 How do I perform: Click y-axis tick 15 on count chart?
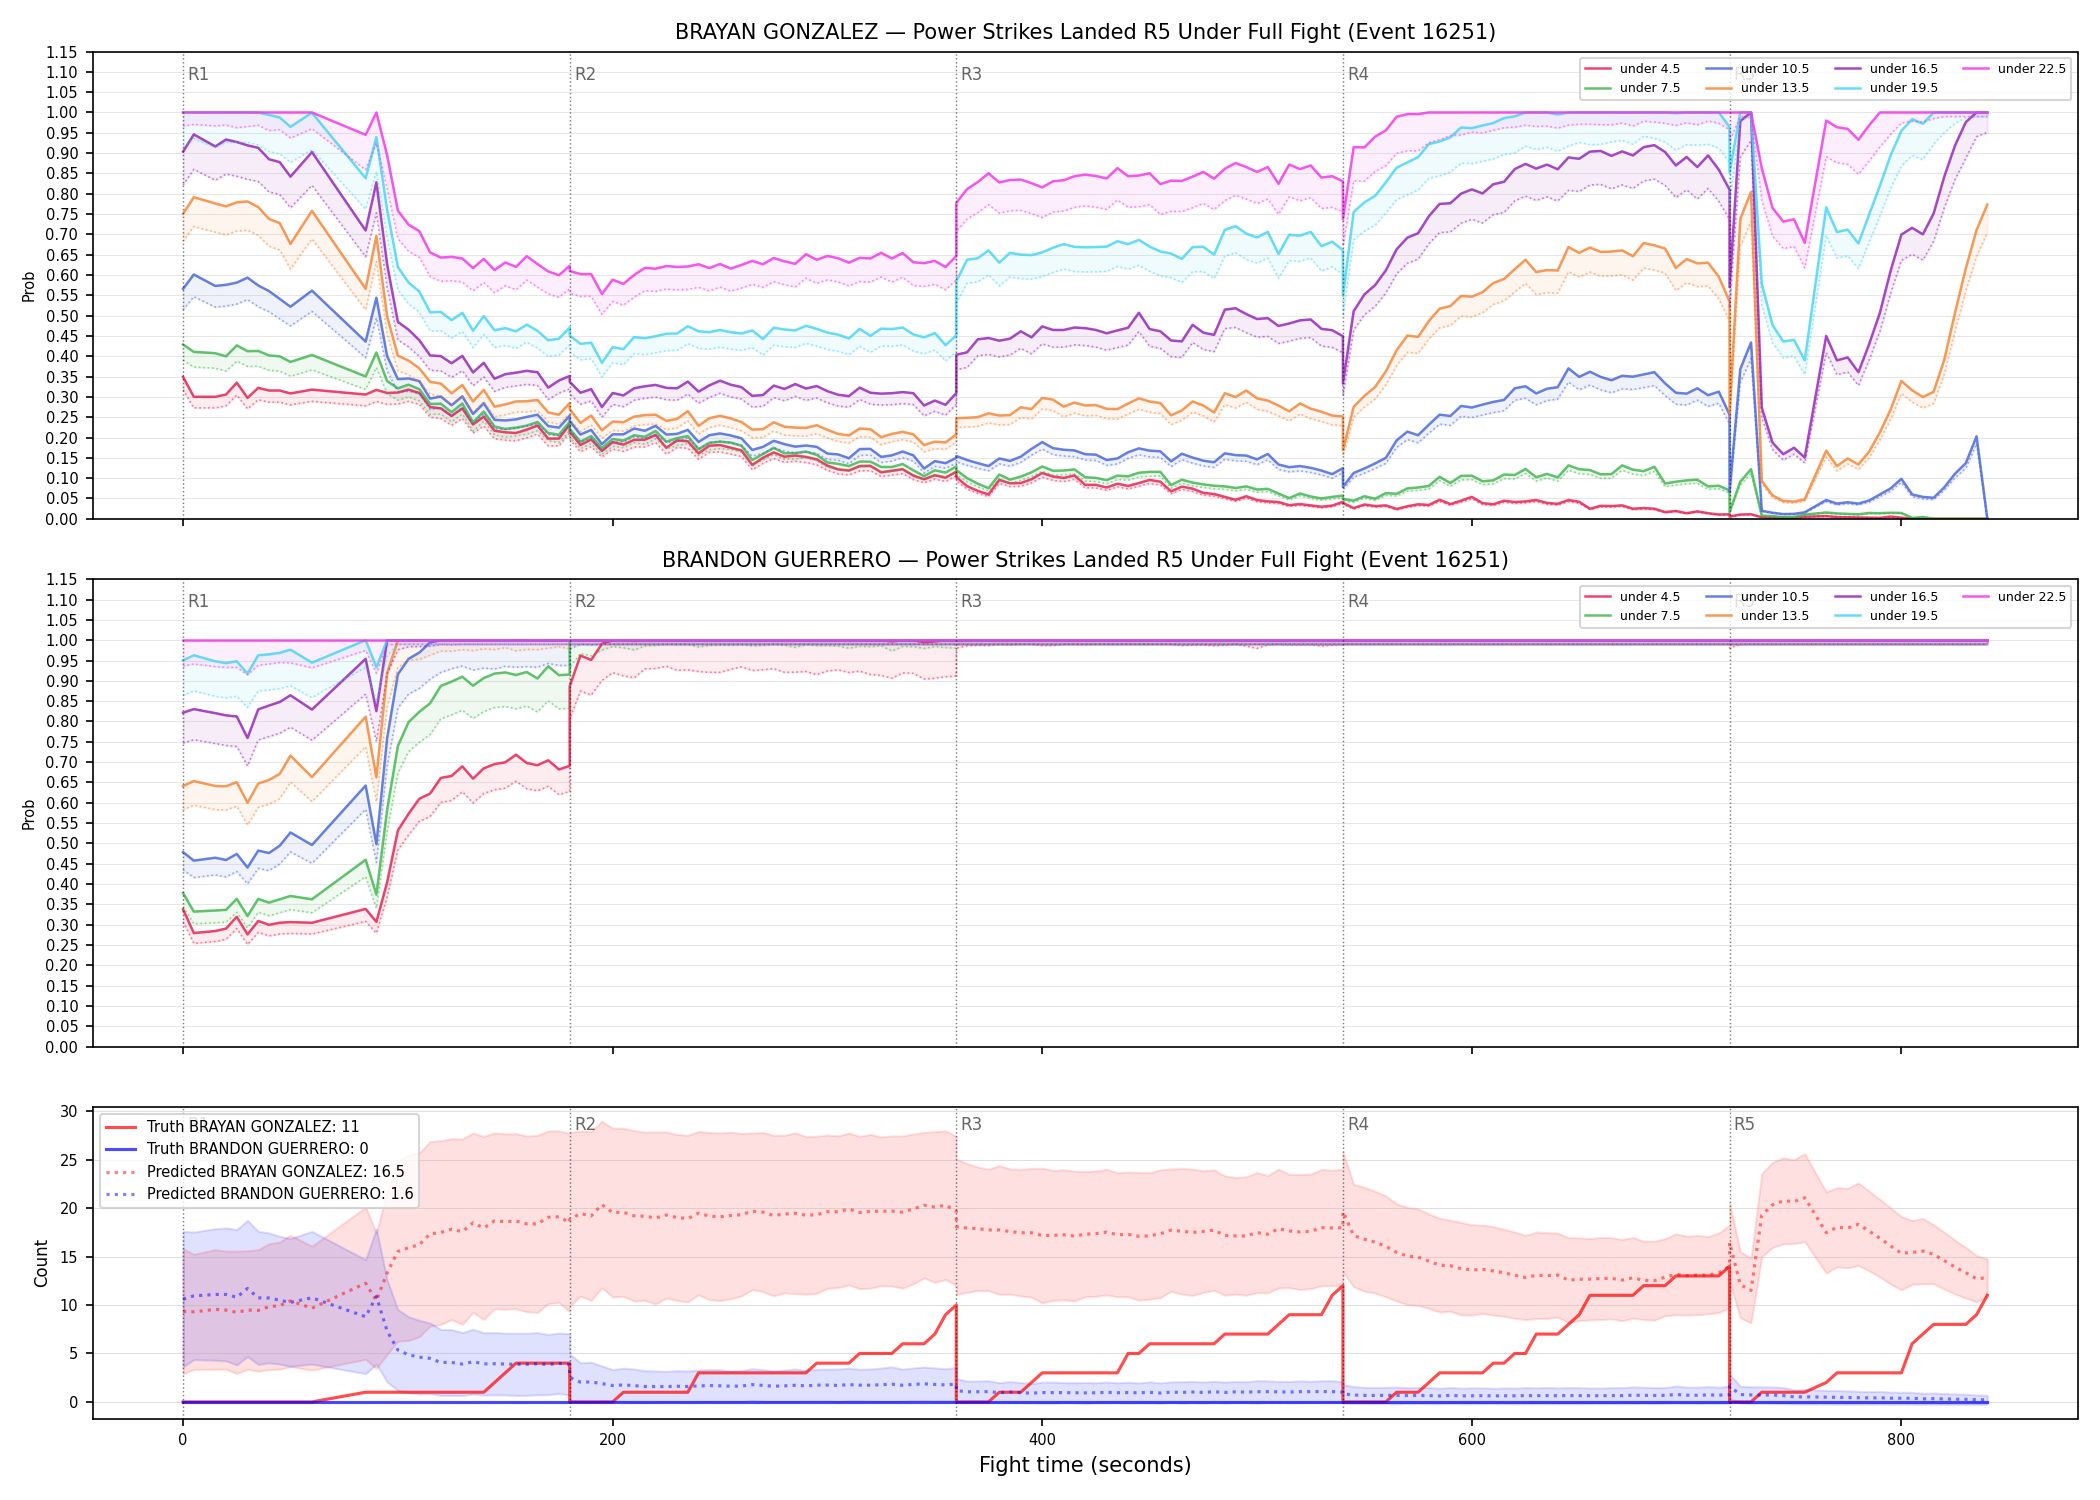pos(69,1257)
